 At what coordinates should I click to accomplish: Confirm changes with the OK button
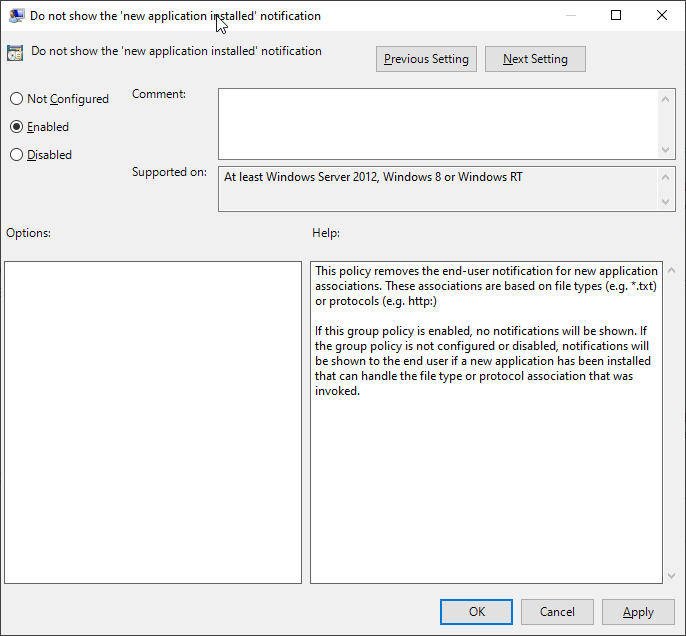(x=477, y=612)
